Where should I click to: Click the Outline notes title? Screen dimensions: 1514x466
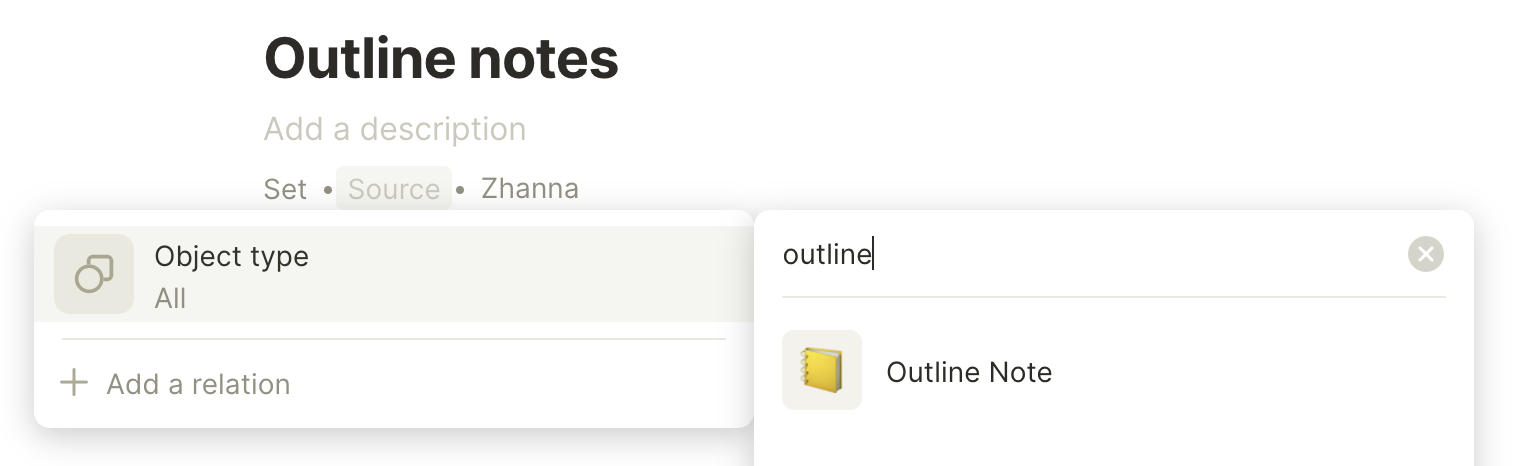click(x=441, y=59)
